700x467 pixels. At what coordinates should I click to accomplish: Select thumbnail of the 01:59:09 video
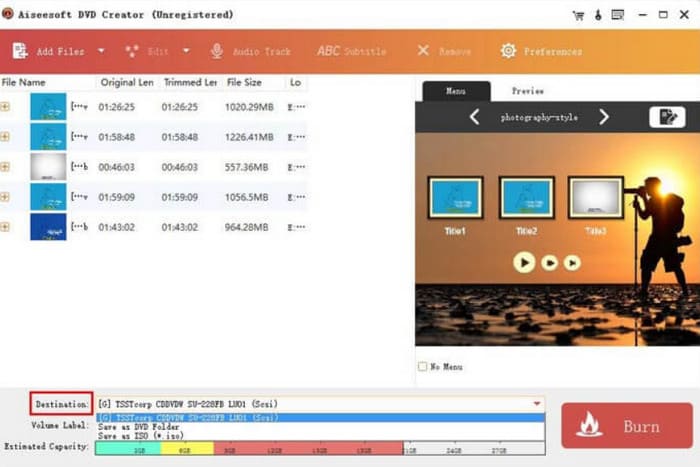(x=48, y=197)
